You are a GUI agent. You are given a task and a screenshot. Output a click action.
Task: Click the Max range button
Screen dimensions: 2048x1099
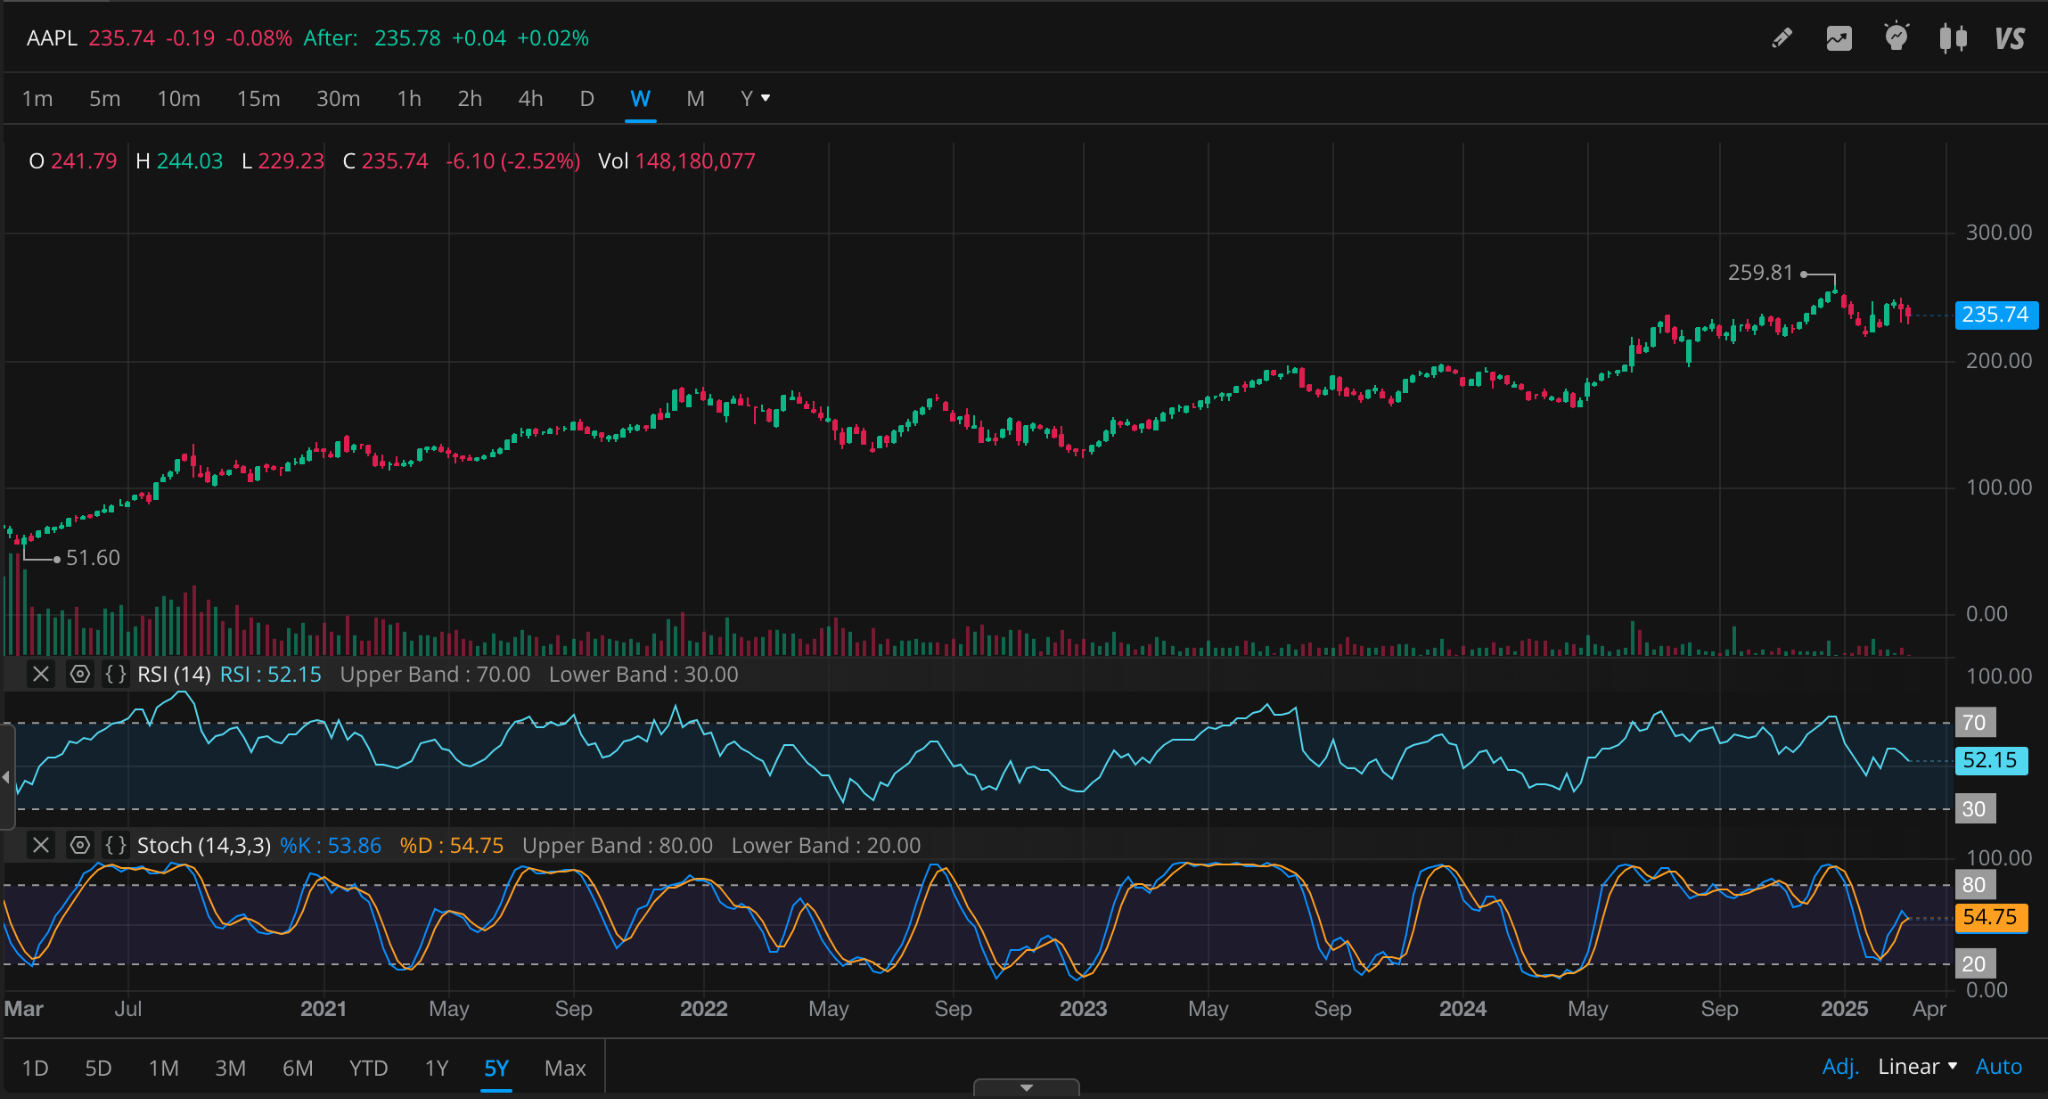(565, 1068)
